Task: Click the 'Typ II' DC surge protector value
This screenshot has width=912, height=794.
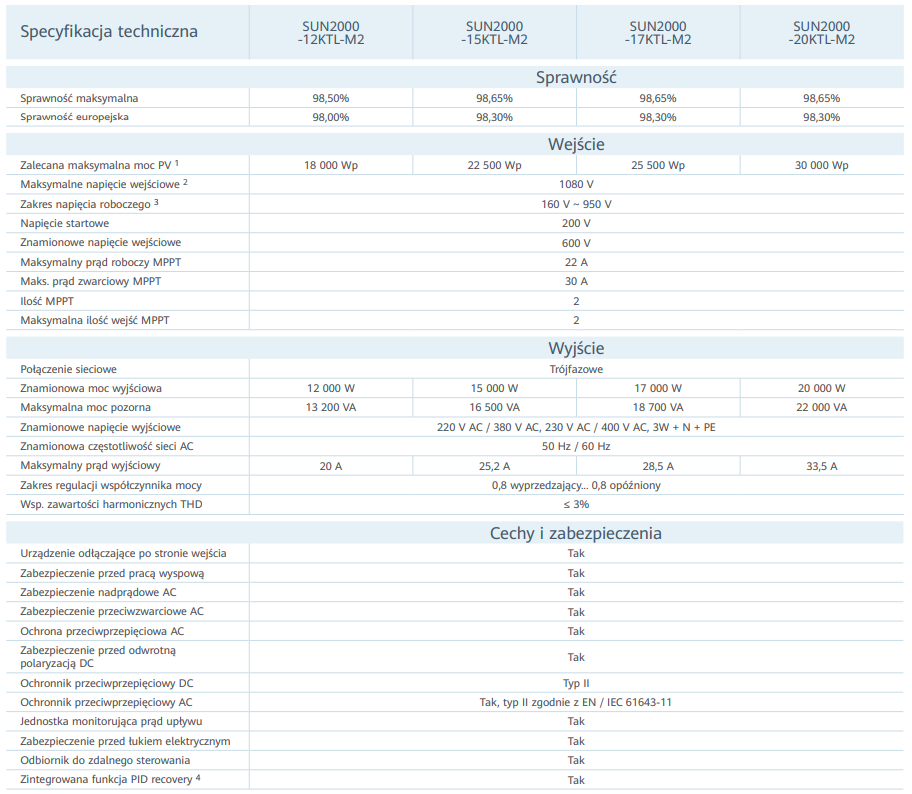Action: click(576, 683)
